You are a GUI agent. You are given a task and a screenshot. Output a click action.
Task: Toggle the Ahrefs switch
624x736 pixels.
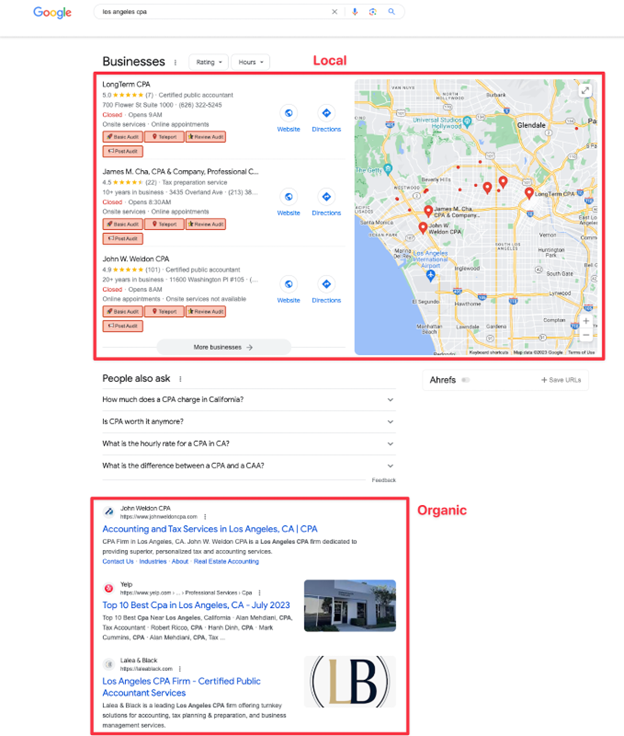465,380
